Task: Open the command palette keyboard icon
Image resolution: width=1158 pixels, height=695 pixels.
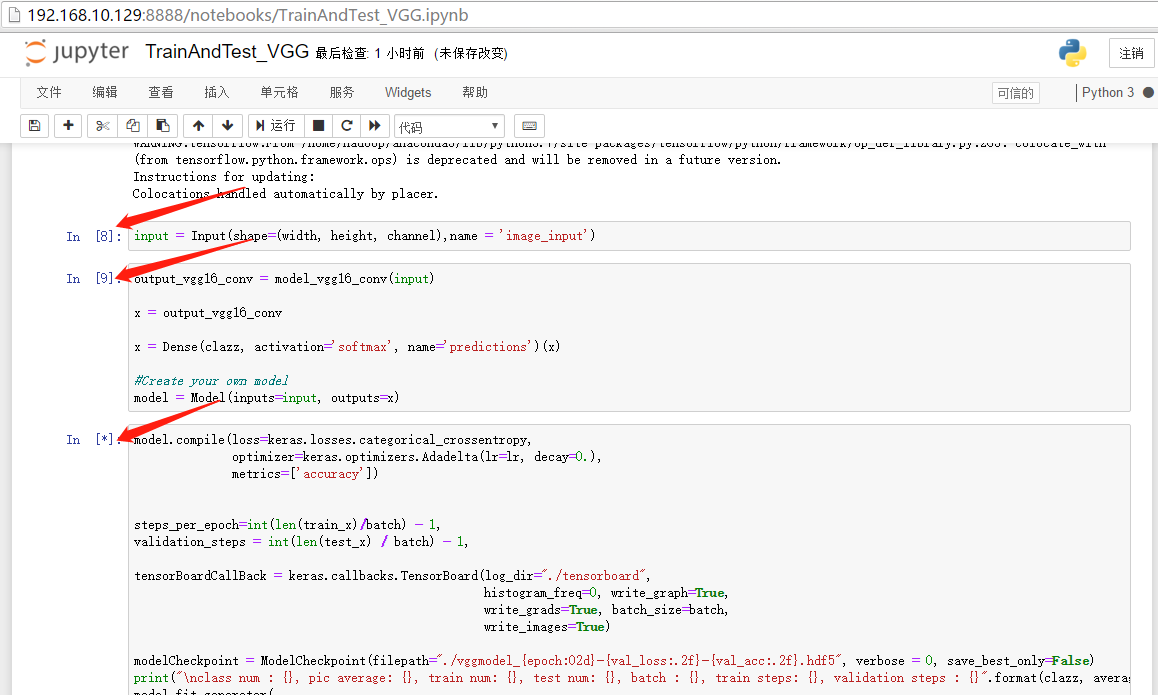Action: 529,126
